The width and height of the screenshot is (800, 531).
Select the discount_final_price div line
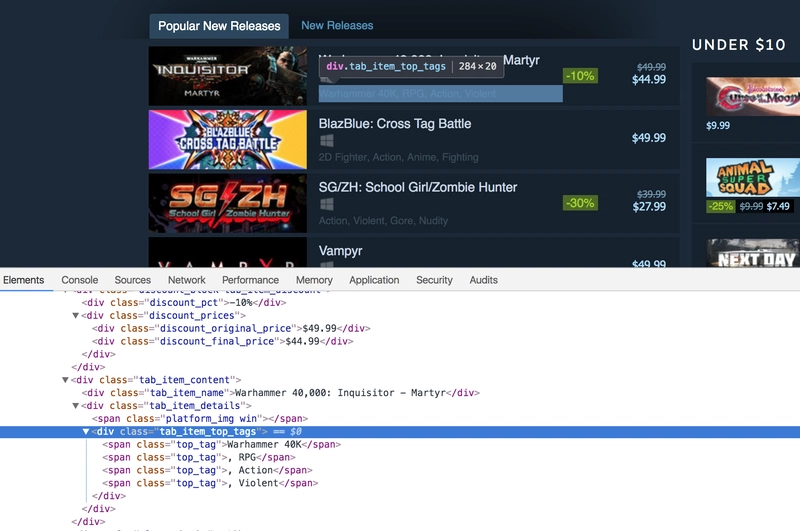tap(222, 341)
